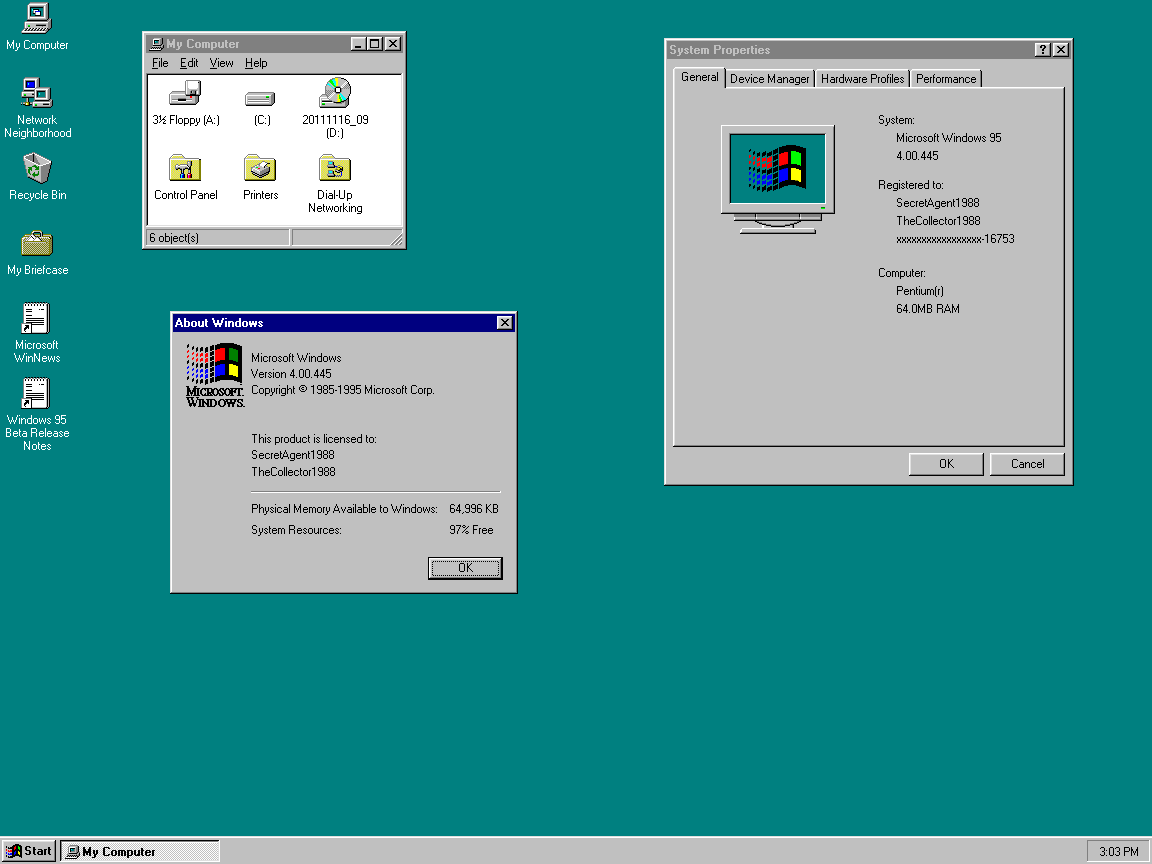Open the View menu in My Computer
This screenshot has height=864, width=1152.
[221, 62]
